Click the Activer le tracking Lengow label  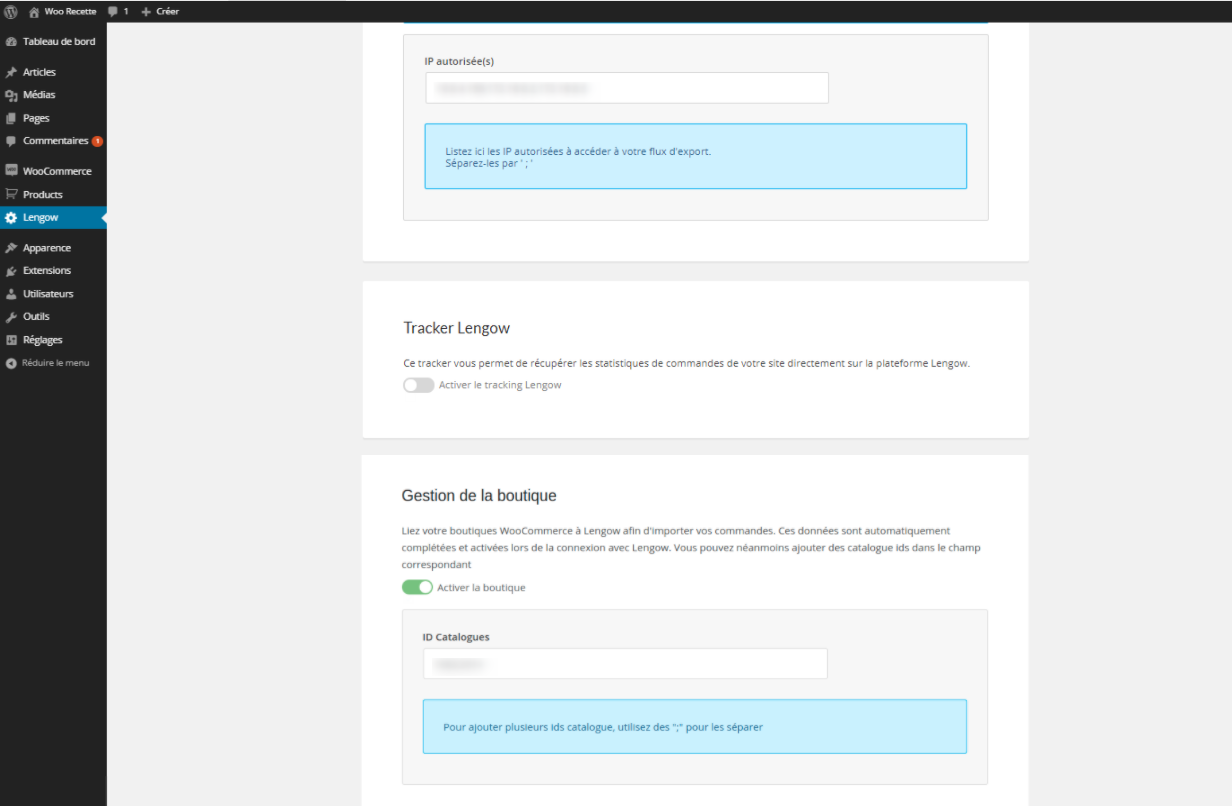(500, 385)
